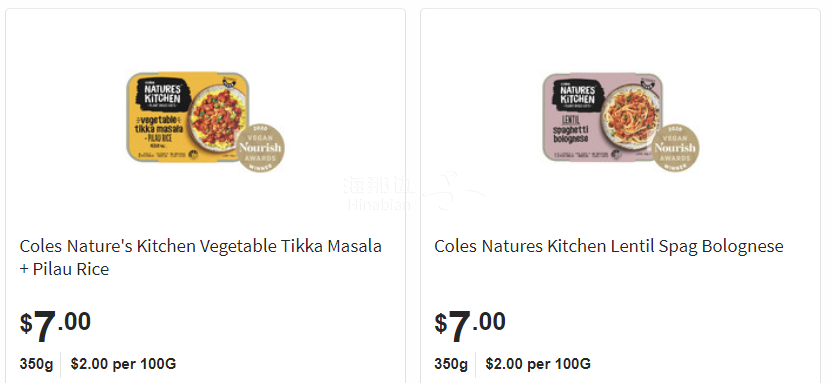Image resolution: width=832 pixels, height=383 pixels.
Task: Click the curry and rice dish photo
Action: coord(218,116)
